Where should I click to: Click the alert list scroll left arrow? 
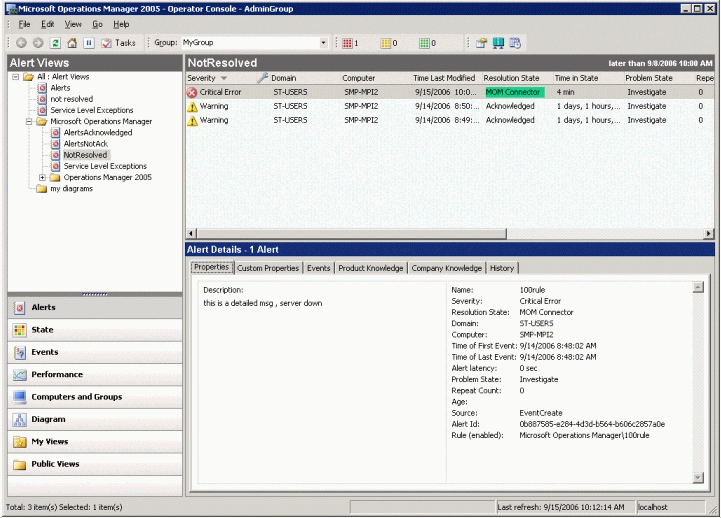tap(191, 233)
